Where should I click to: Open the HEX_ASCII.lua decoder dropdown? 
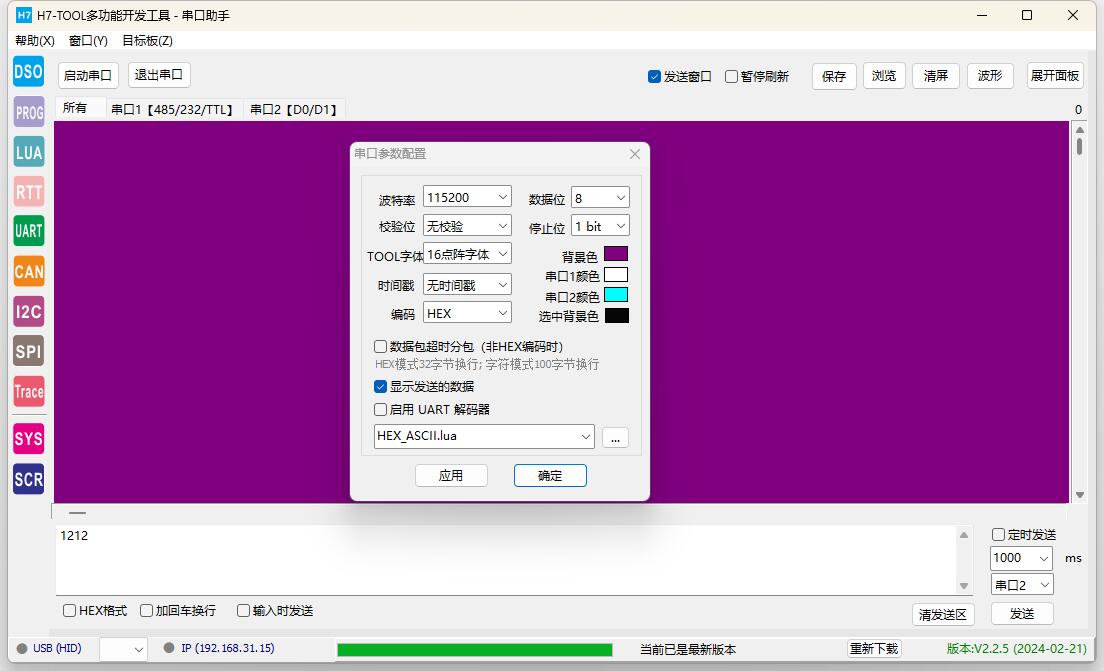(x=484, y=437)
